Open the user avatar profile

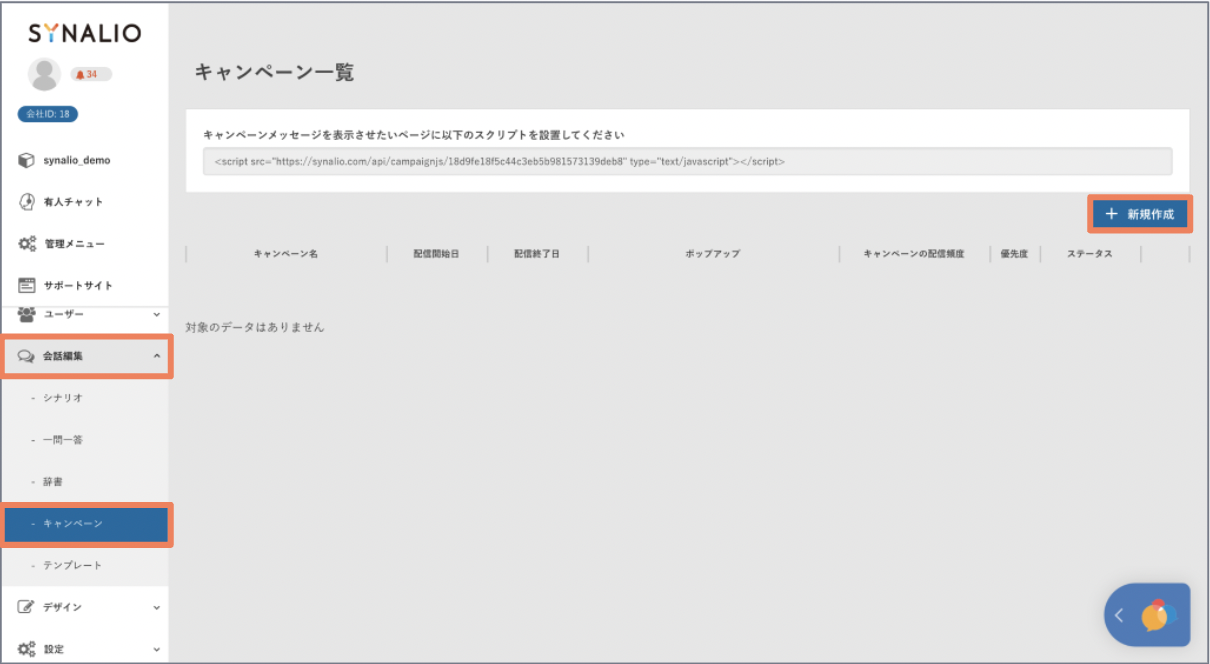click(44, 74)
